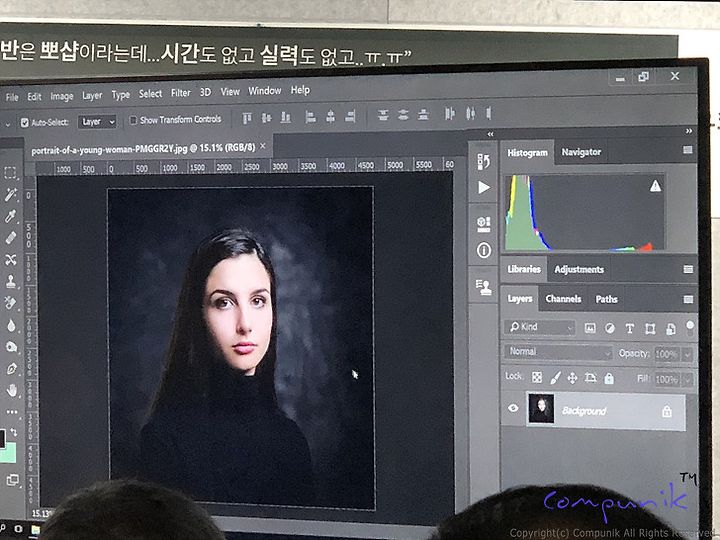Open the Histogram panel options menu
The height and width of the screenshot is (540, 720).
point(687,150)
